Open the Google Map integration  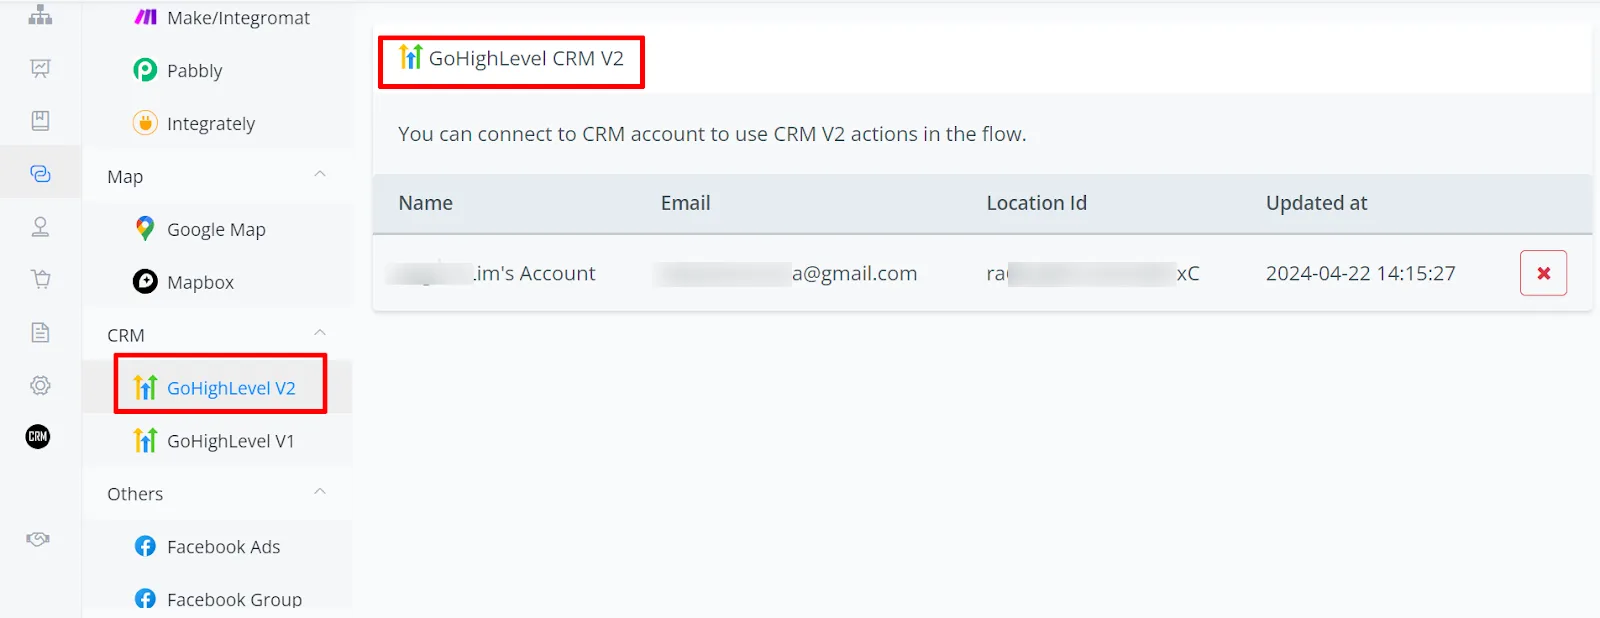coord(217,229)
